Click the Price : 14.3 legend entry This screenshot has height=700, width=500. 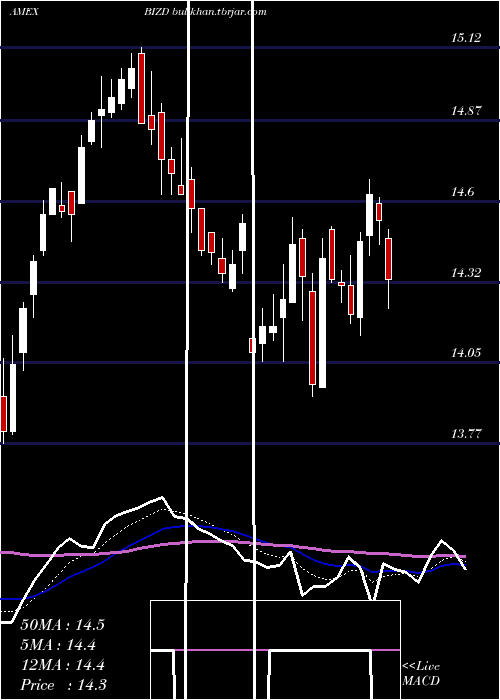click(x=63, y=685)
